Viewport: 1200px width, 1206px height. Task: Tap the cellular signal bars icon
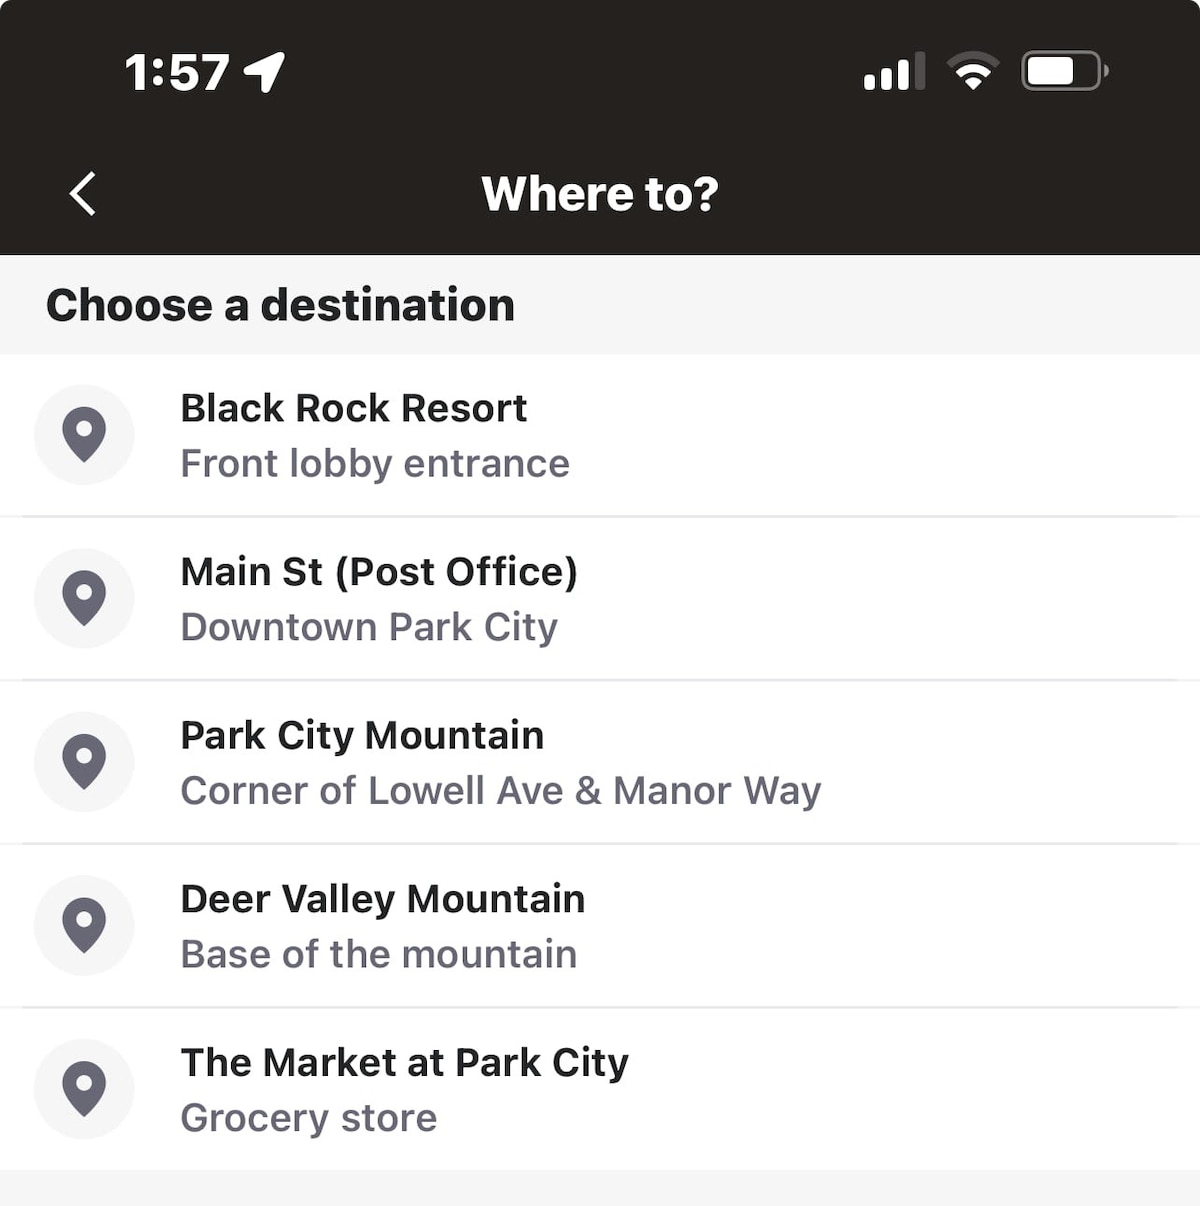click(x=893, y=72)
